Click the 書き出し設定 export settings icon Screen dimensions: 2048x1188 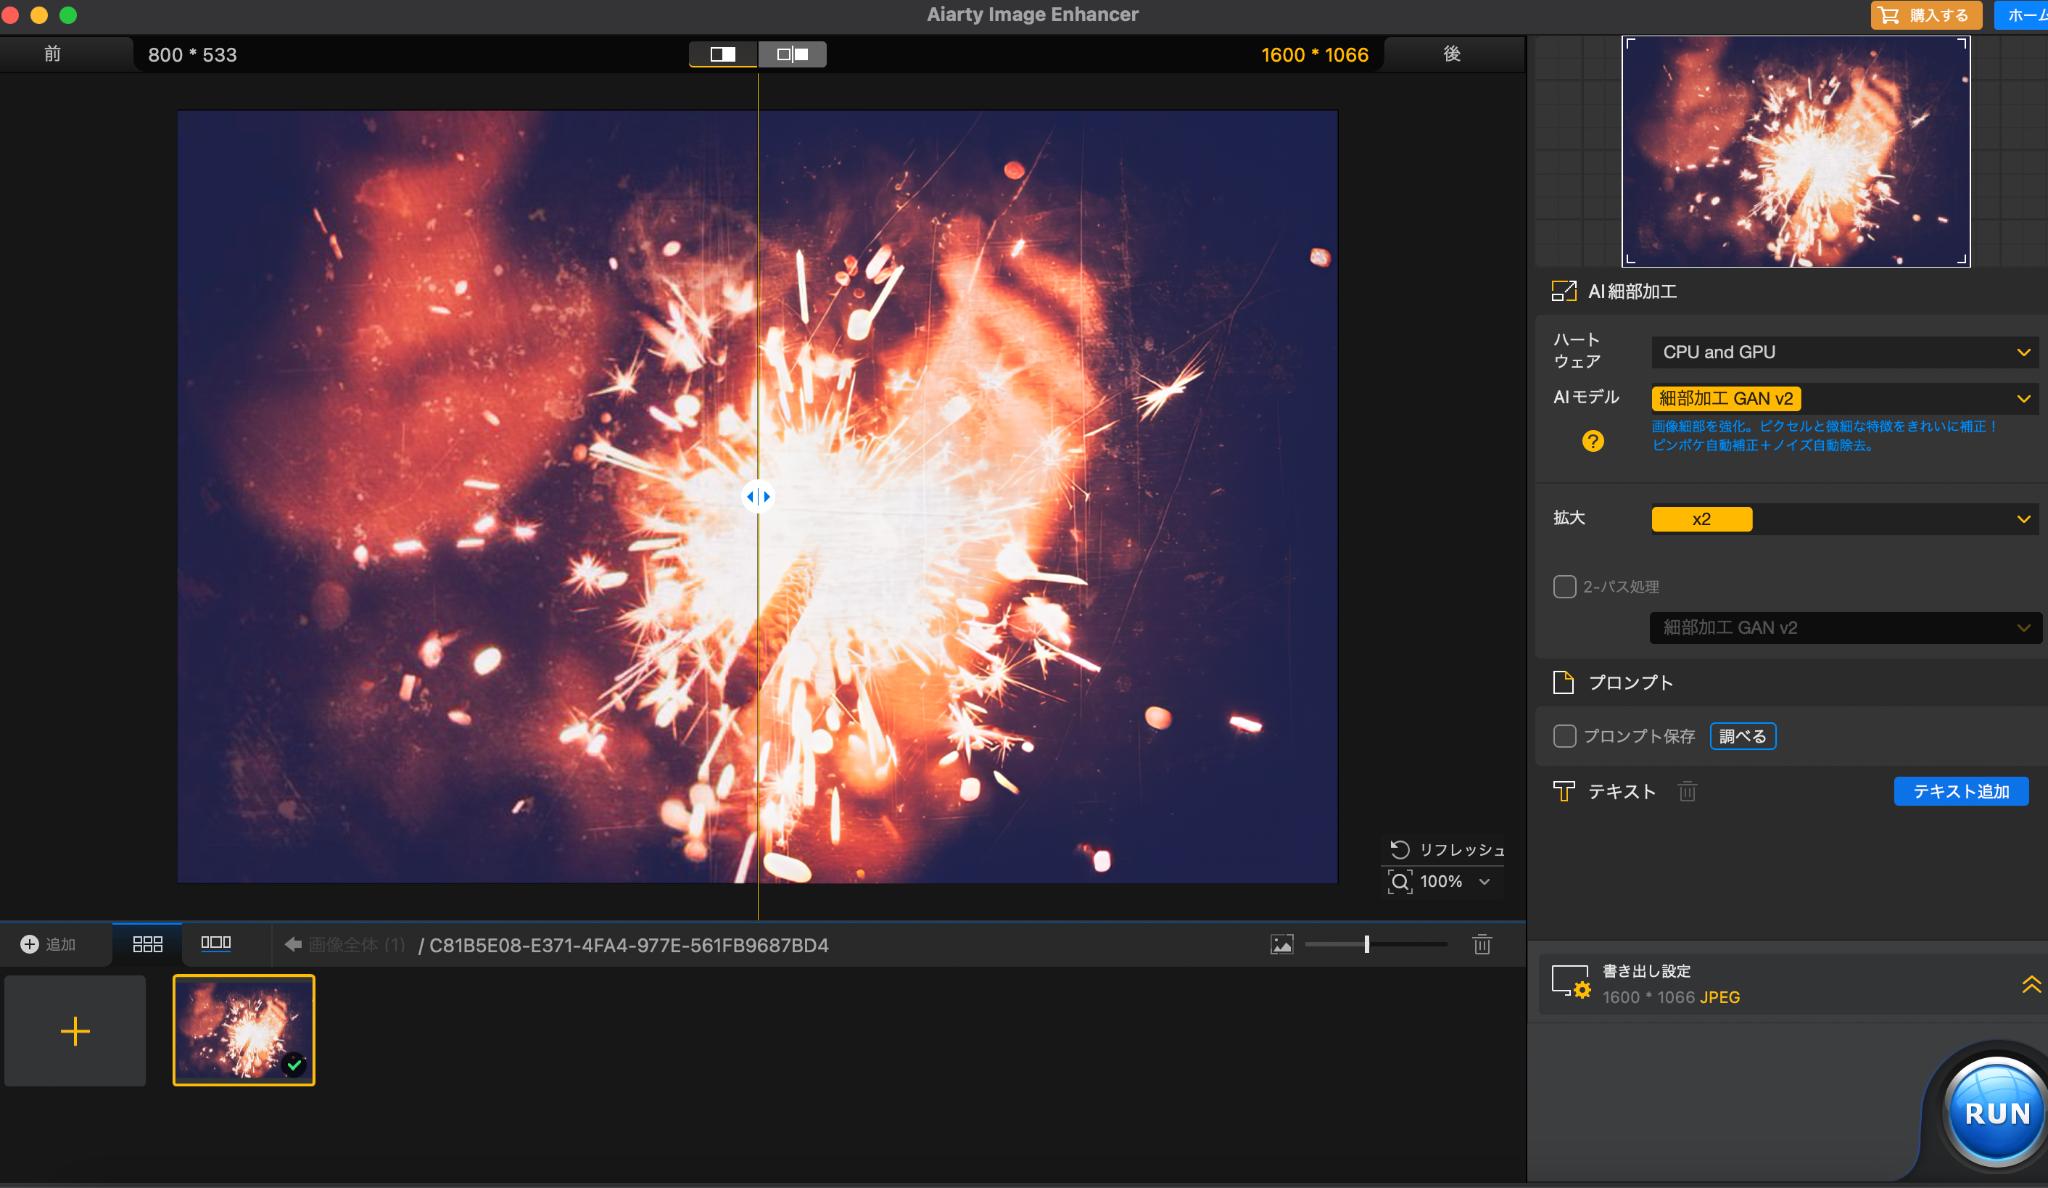tap(1570, 982)
